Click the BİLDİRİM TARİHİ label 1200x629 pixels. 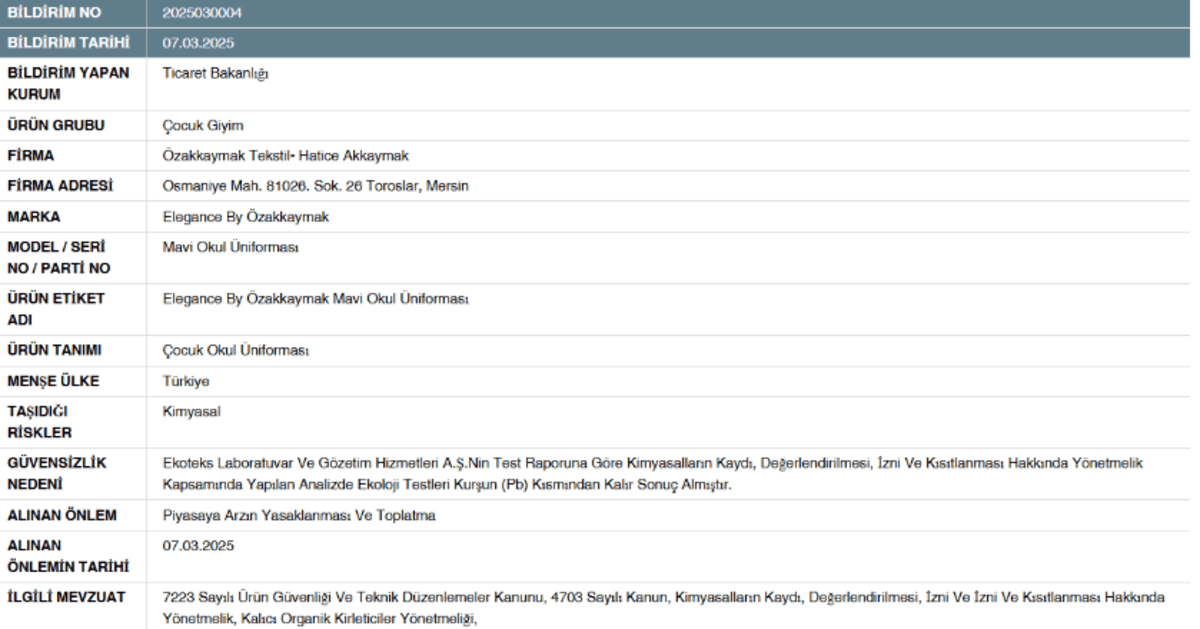[x=68, y=43]
